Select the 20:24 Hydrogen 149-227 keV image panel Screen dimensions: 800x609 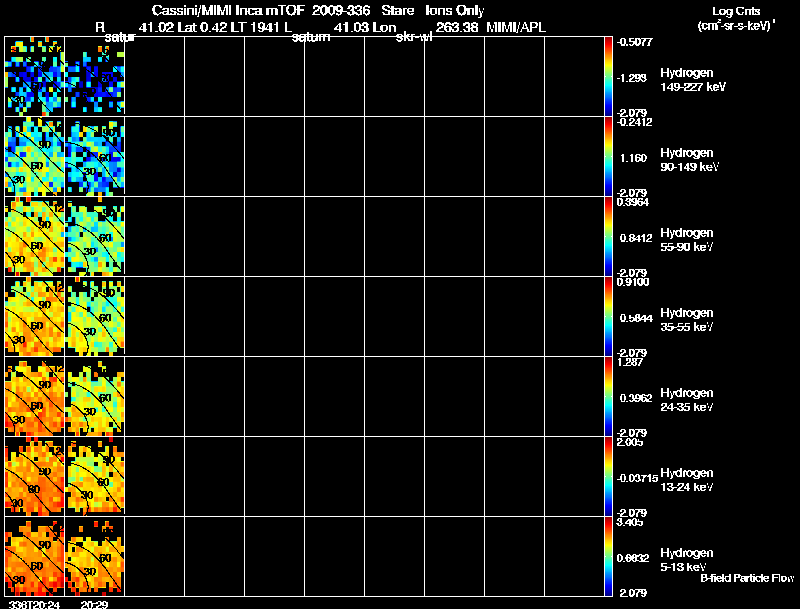(35, 76)
